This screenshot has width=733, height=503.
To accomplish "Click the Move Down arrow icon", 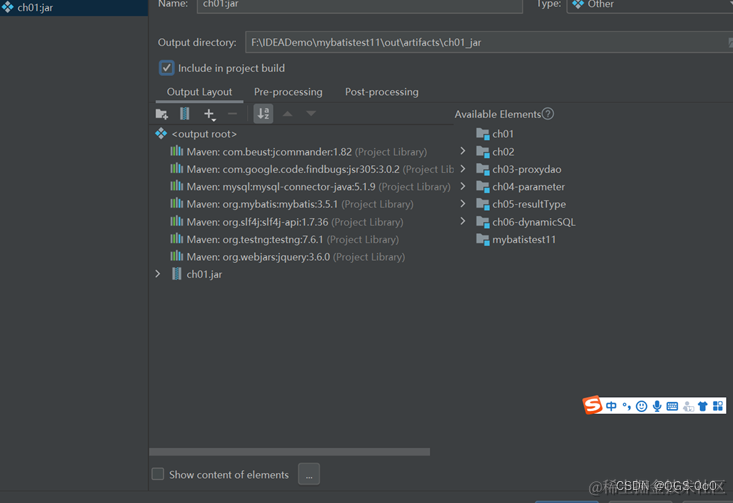I will pyautogui.click(x=311, y=114).
